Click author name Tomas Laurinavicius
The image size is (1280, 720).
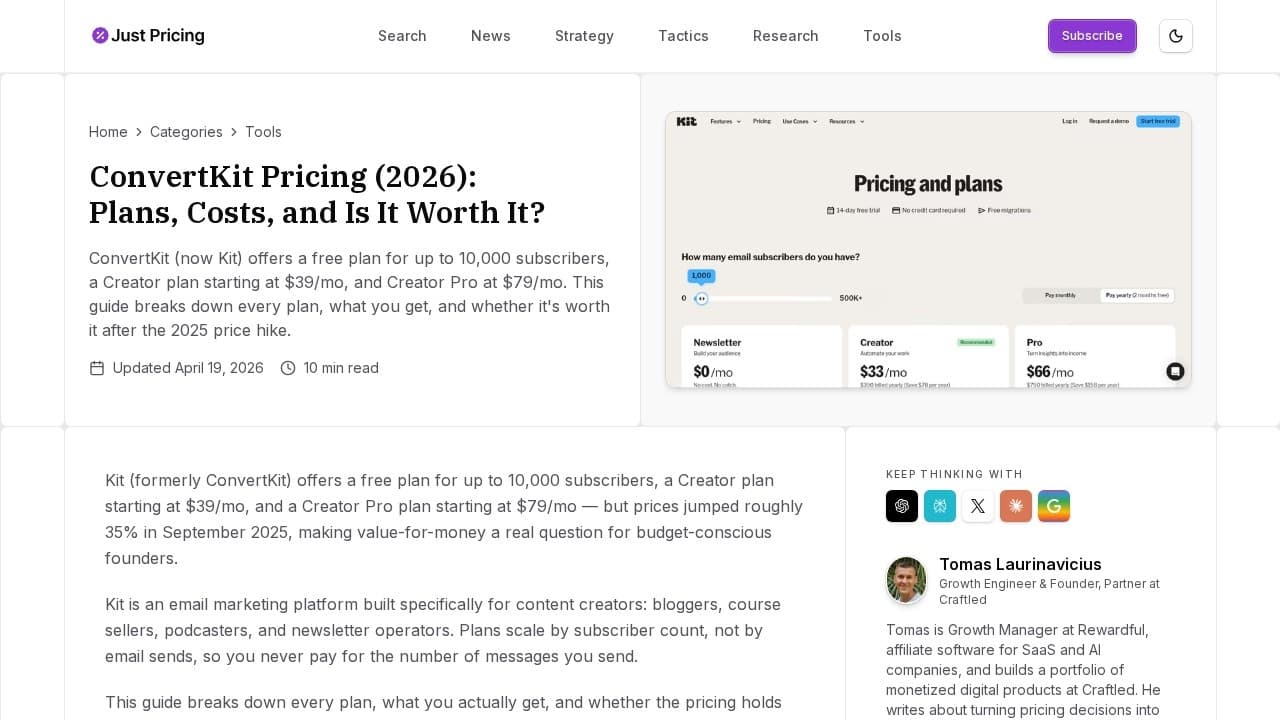pos(1020,564)
